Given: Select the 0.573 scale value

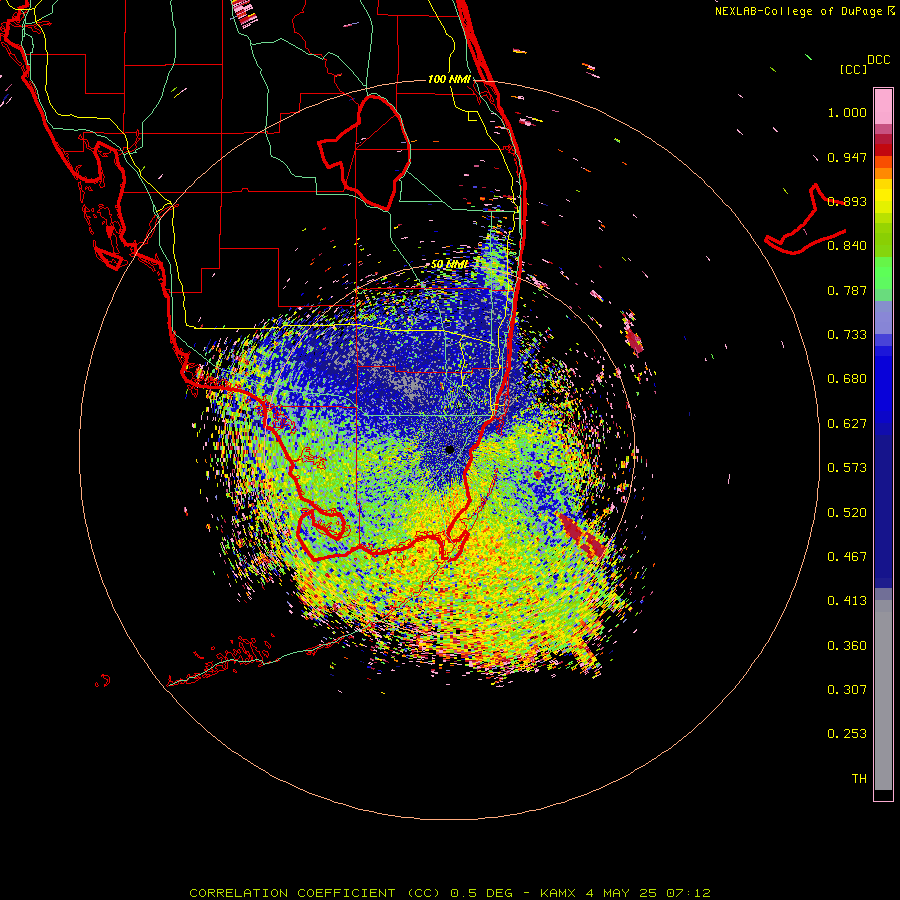Looking at the screenshot, I should [x=847, y=468].
